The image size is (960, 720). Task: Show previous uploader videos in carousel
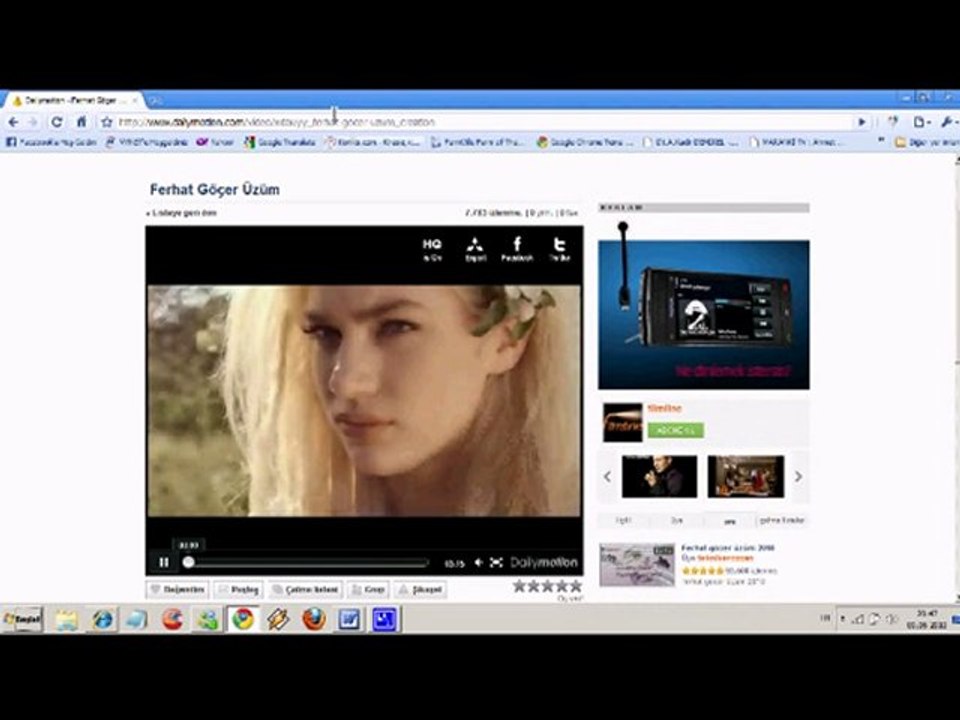tap(607, 476)
